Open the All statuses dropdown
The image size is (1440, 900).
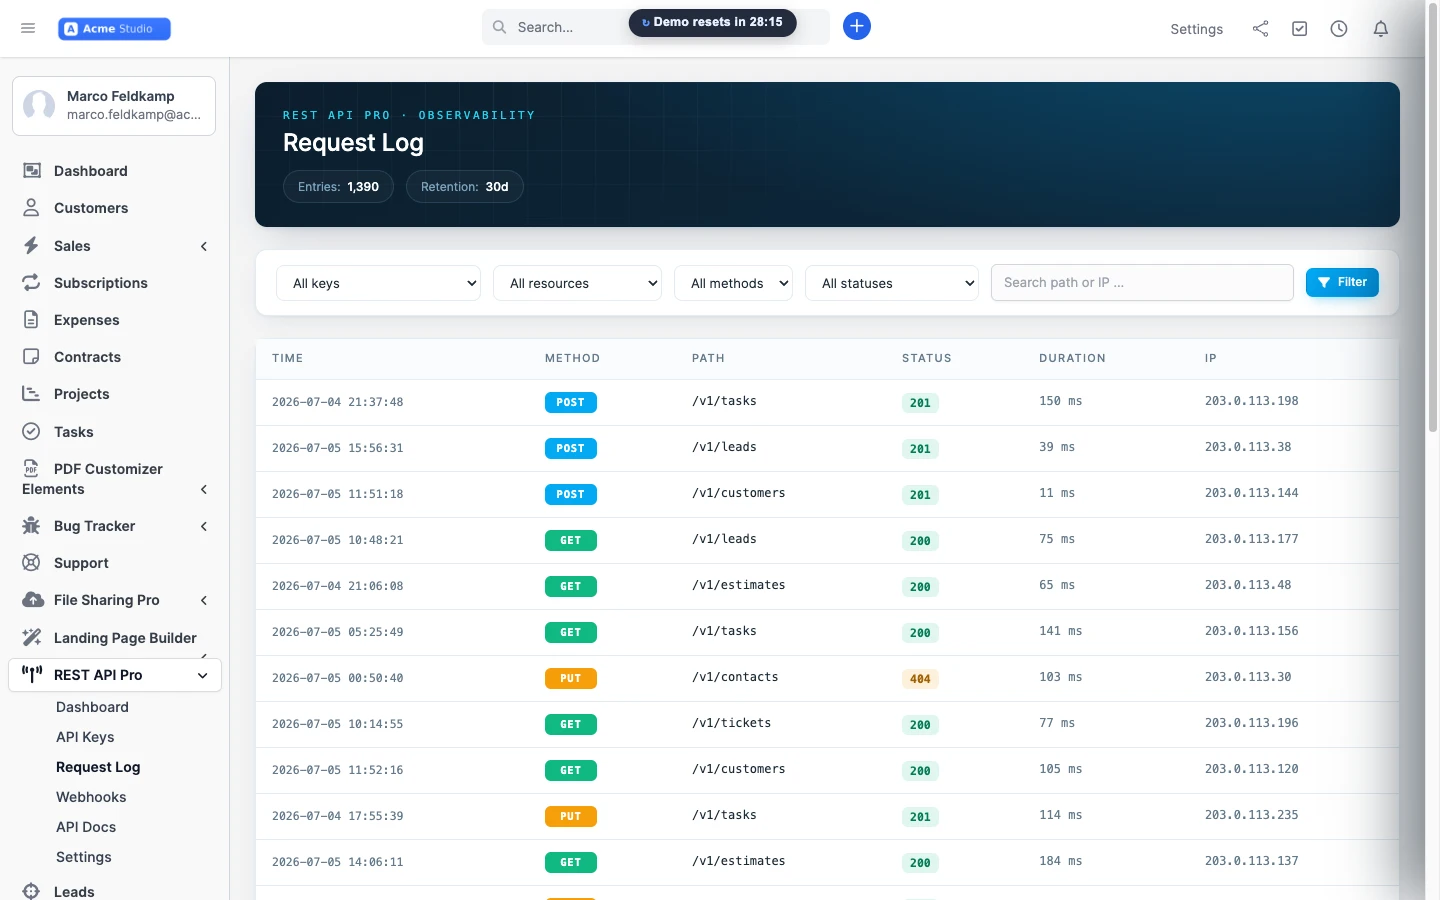892,283
